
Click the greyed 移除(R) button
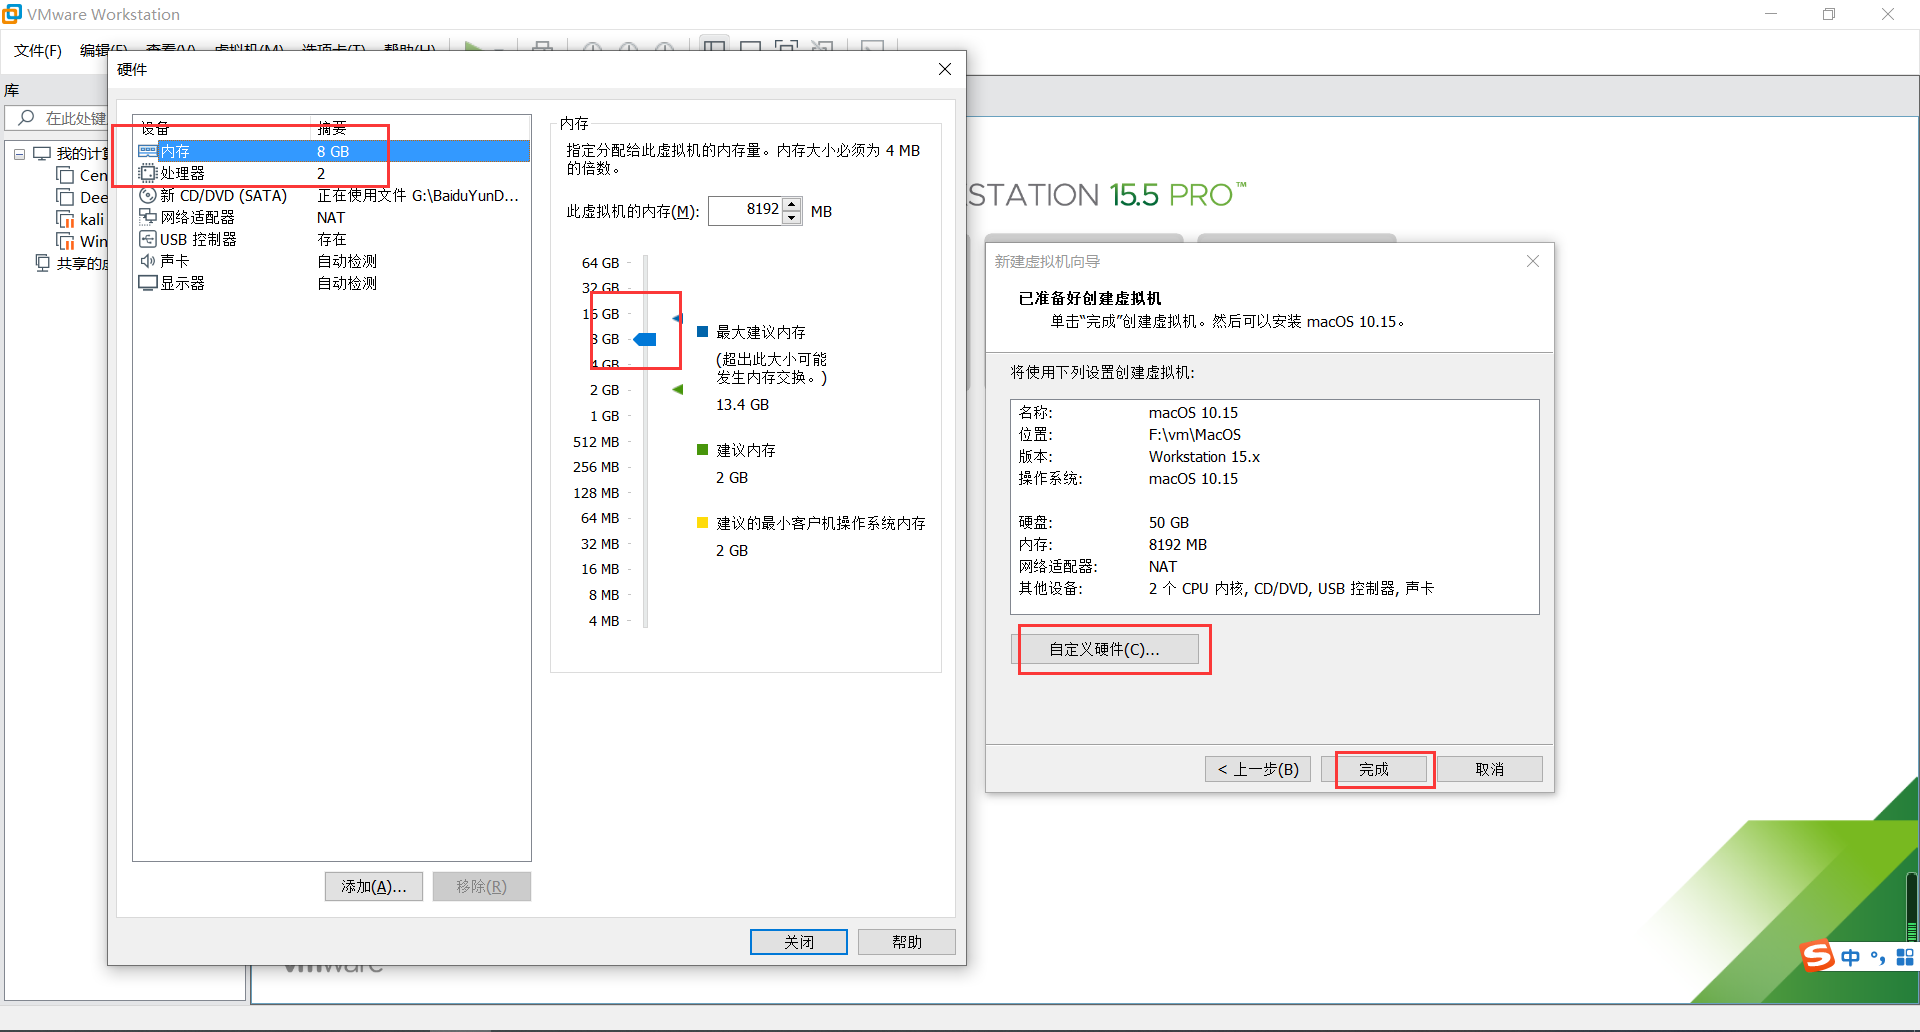pos(482,887)
